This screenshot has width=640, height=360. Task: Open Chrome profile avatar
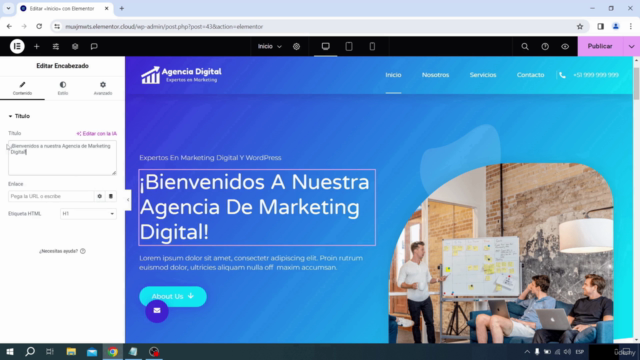(616, 27)
